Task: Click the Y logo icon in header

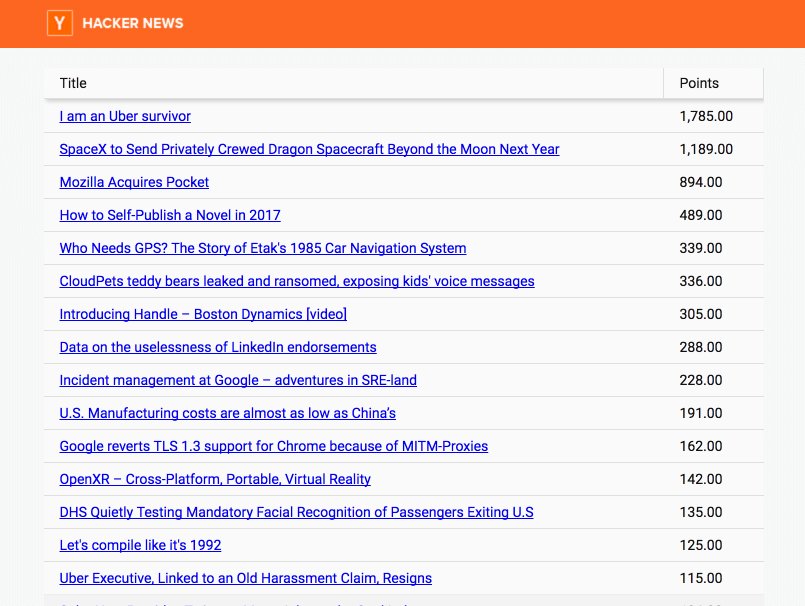Action: tap(60, 23)
